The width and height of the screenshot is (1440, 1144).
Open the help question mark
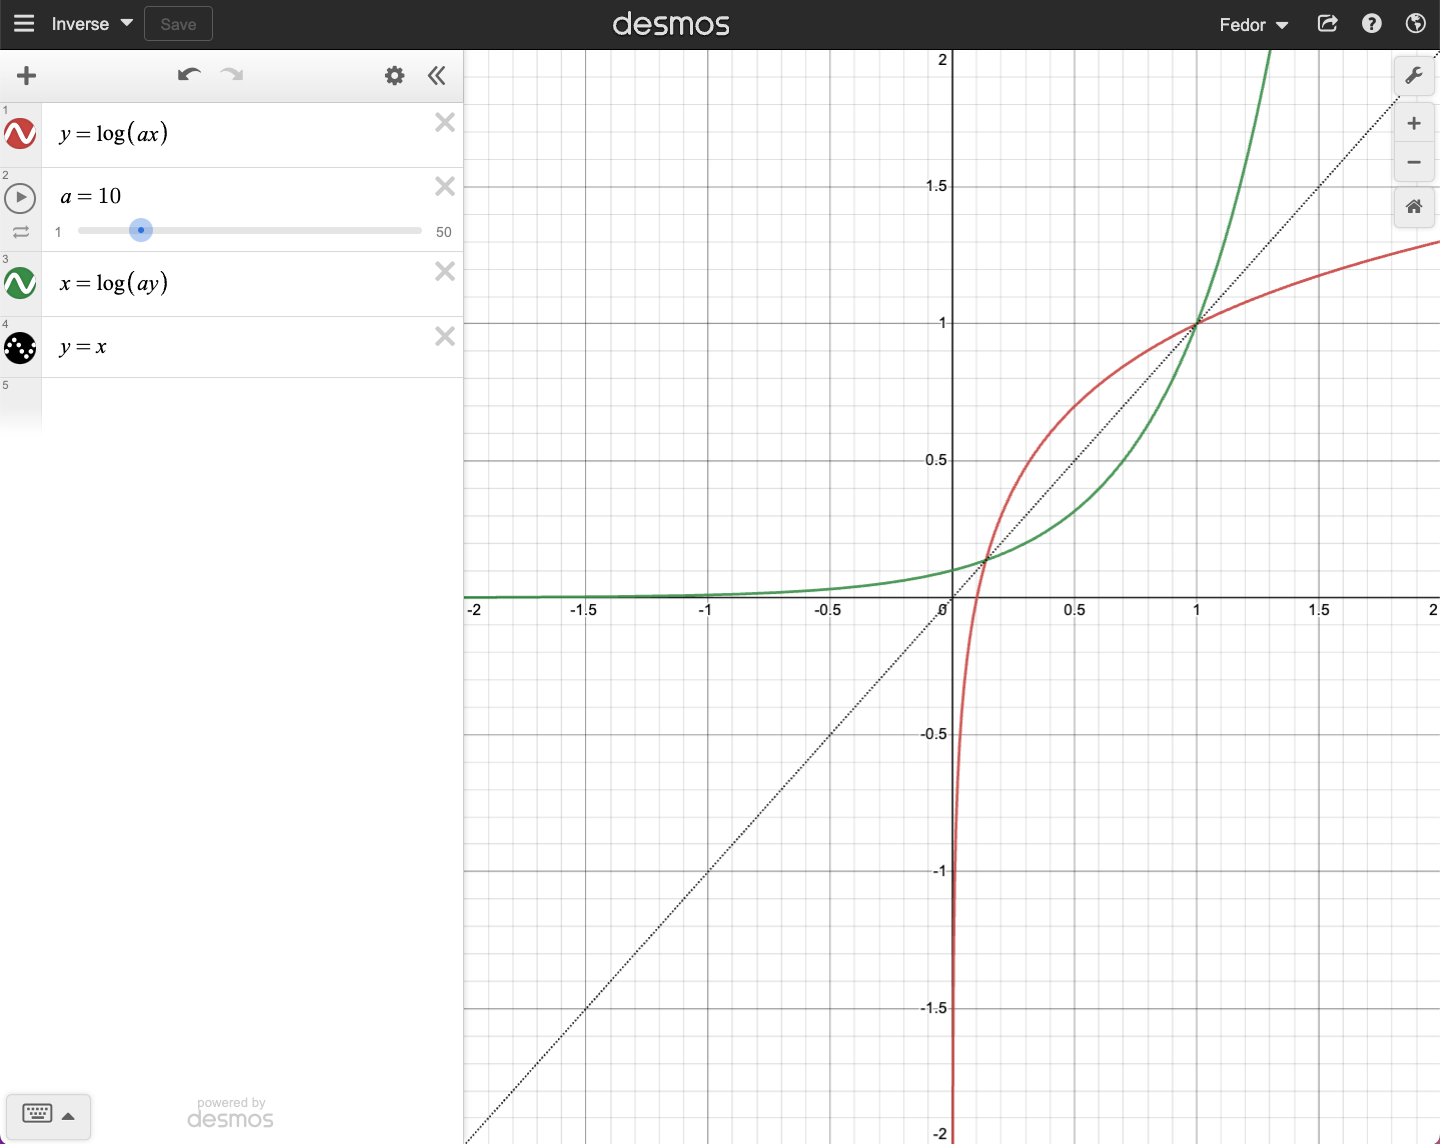tap(1372, 24)
